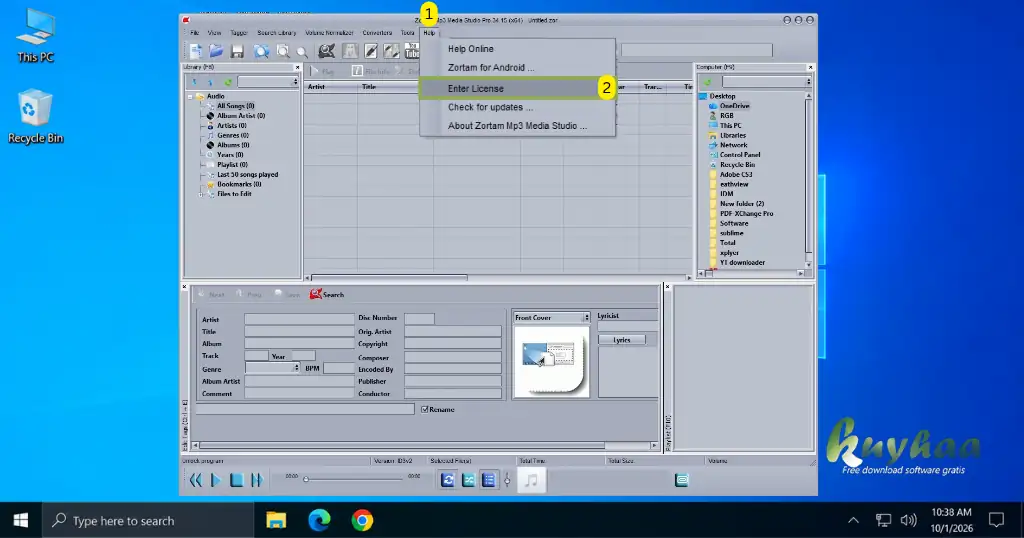This screenshot has width=1024, height=538.
Task: Click the Title column header
Action: [x=395, y=87]
